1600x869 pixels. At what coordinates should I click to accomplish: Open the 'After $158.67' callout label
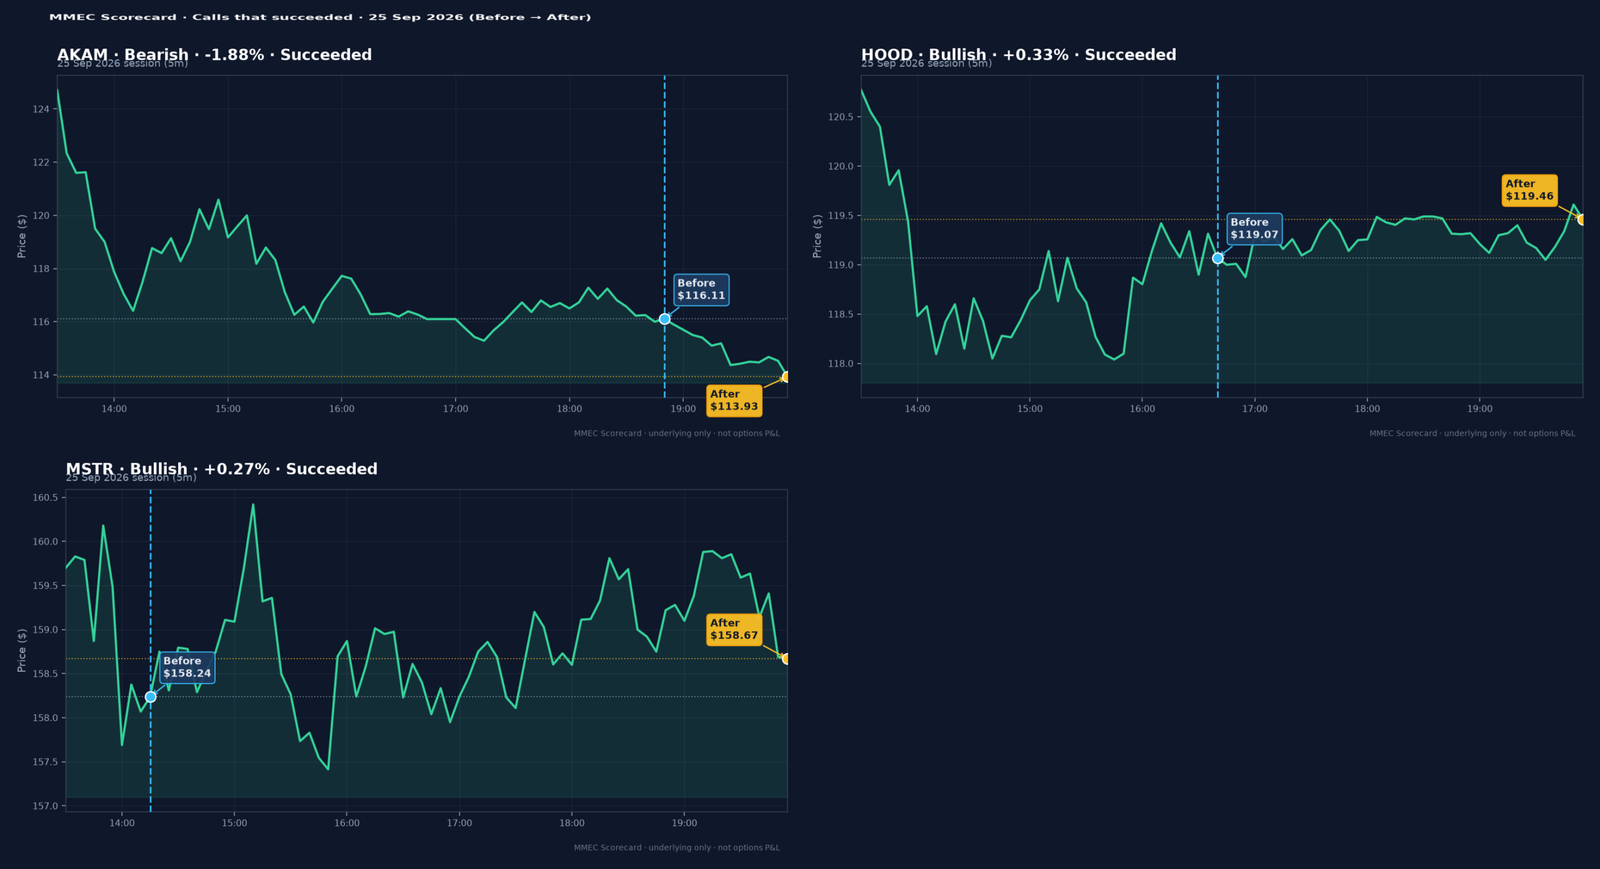(734, 629)
